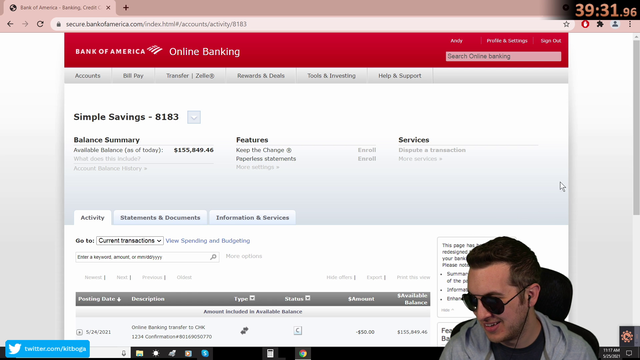
Task: Click the orange gear overlay icon
Action: tap(627, 336)
